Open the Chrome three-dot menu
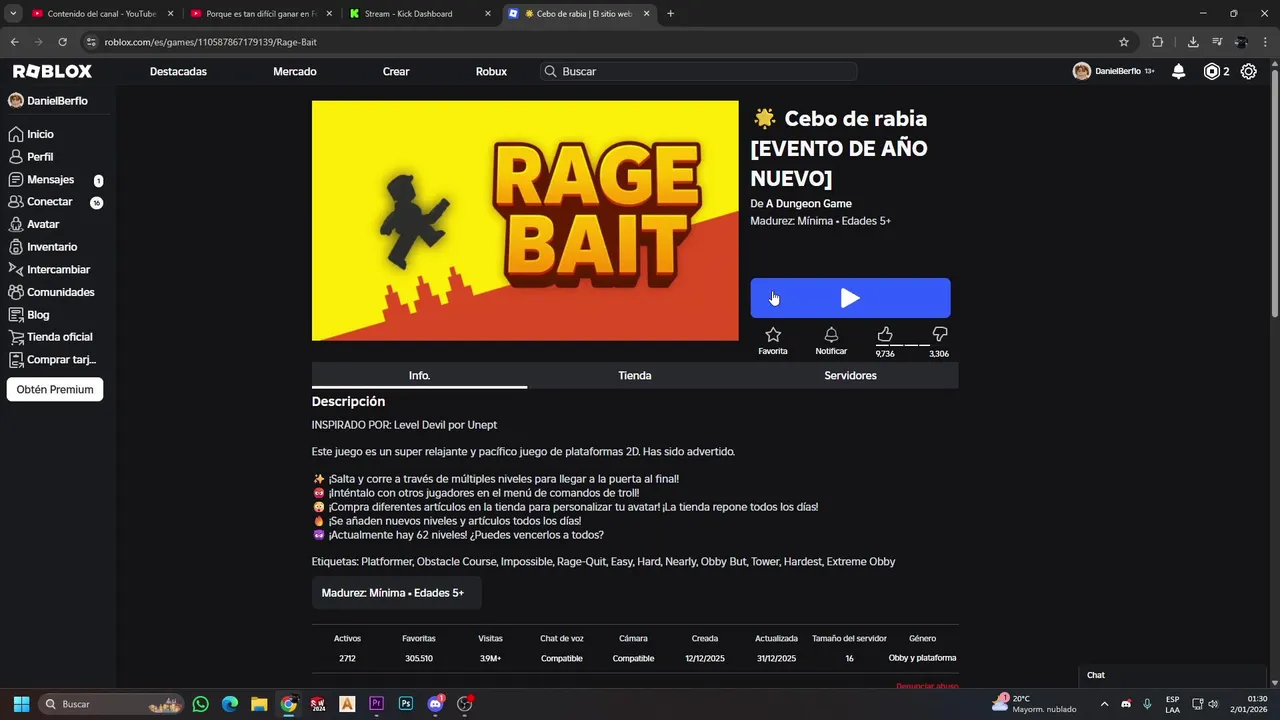This screenshot has width=1280, height=720. point(1265,42)
